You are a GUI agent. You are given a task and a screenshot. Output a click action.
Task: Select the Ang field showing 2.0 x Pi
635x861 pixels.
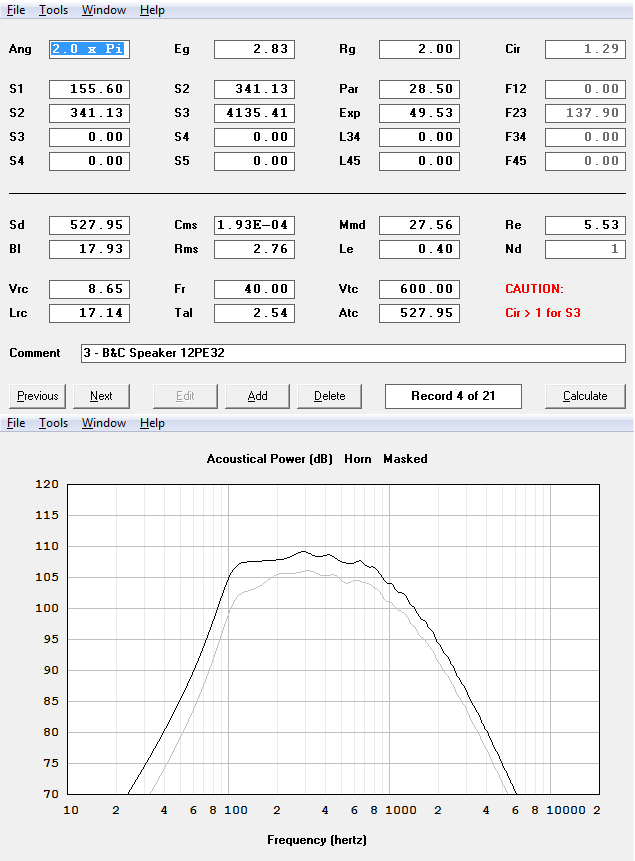tap(90, 49)
